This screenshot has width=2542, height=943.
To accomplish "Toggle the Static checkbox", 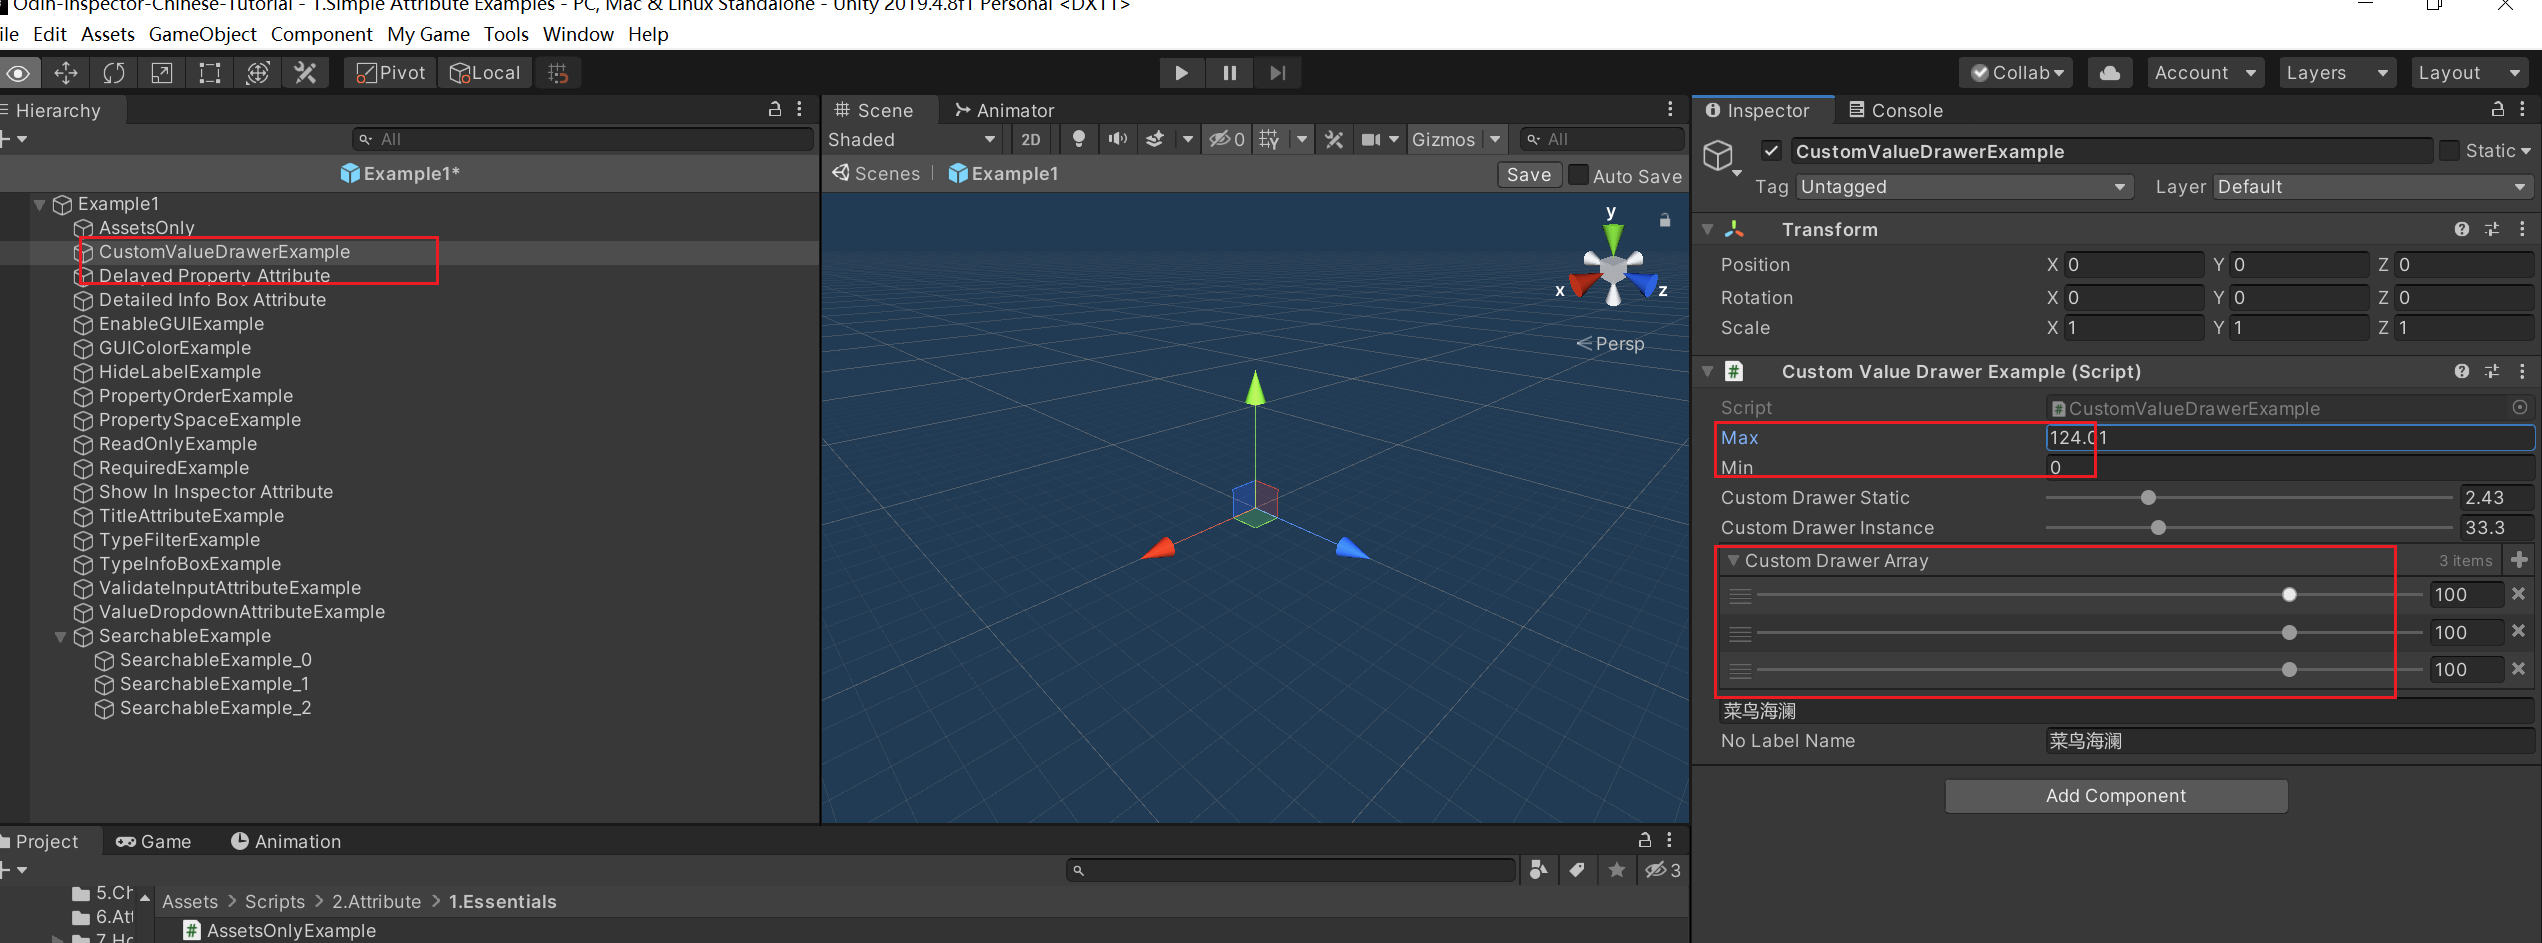I will 2449,151.
